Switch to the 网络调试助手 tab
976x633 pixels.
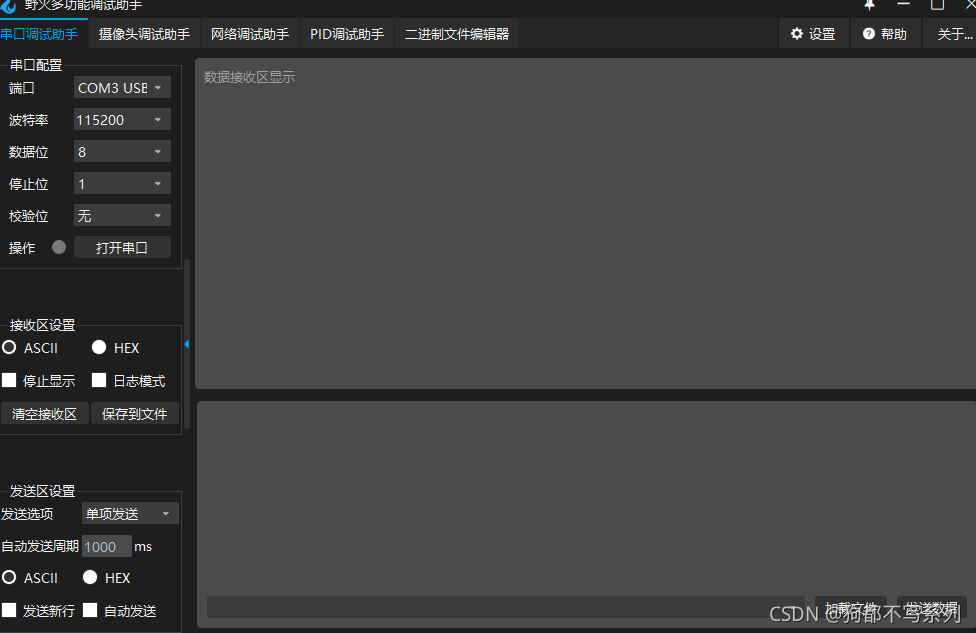click(249, 33)
